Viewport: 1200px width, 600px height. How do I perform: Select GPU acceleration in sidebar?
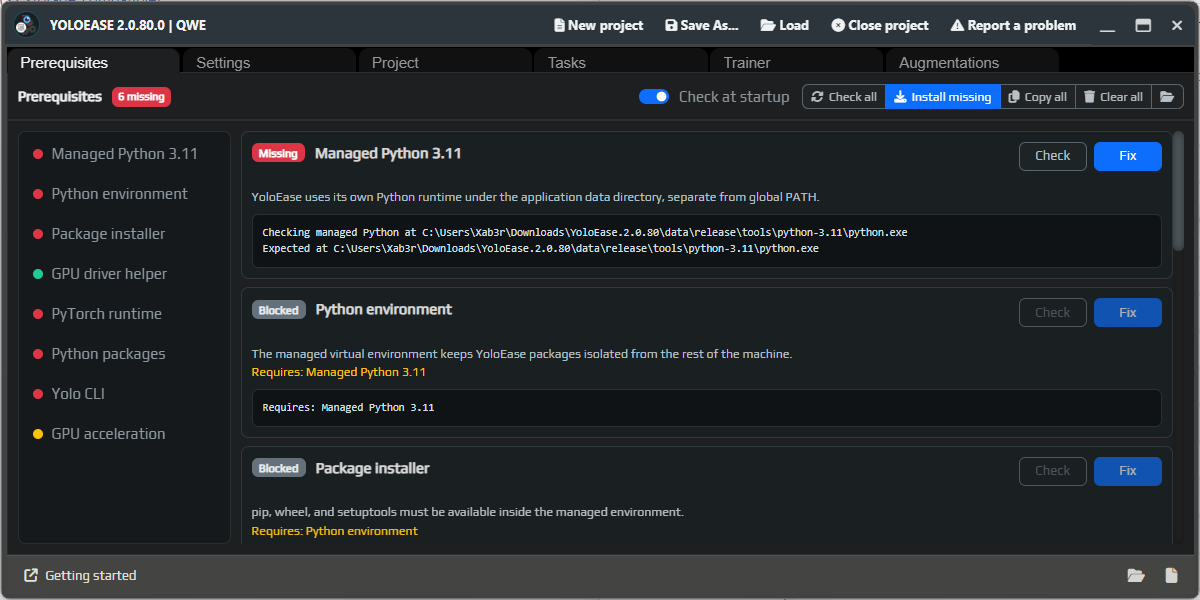click(x=125, y=434)
